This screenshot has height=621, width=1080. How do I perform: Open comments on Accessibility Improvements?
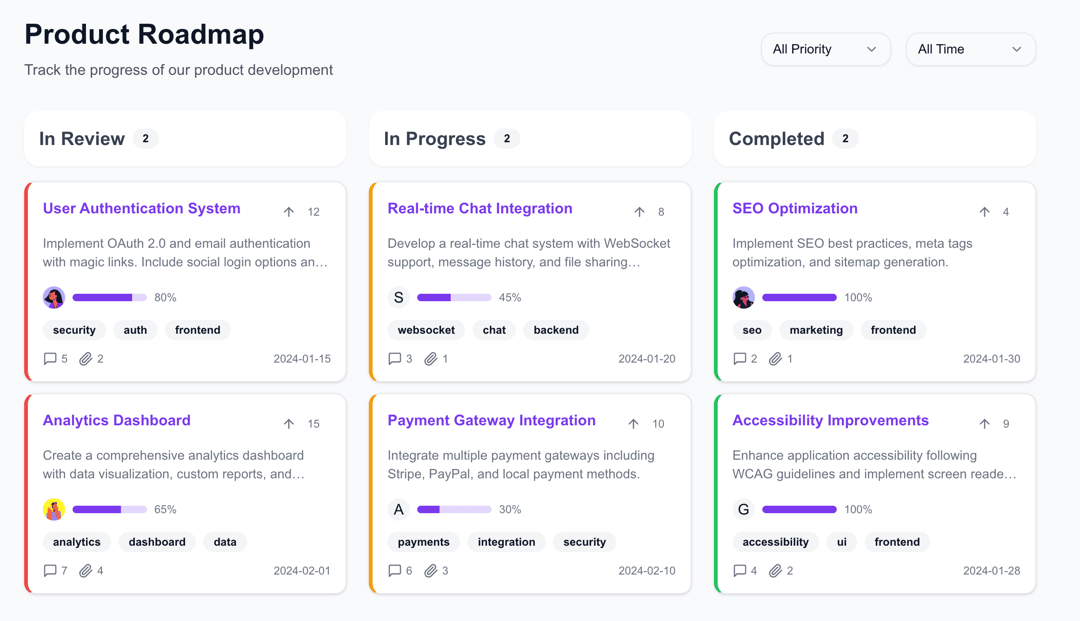click(737, 570)
